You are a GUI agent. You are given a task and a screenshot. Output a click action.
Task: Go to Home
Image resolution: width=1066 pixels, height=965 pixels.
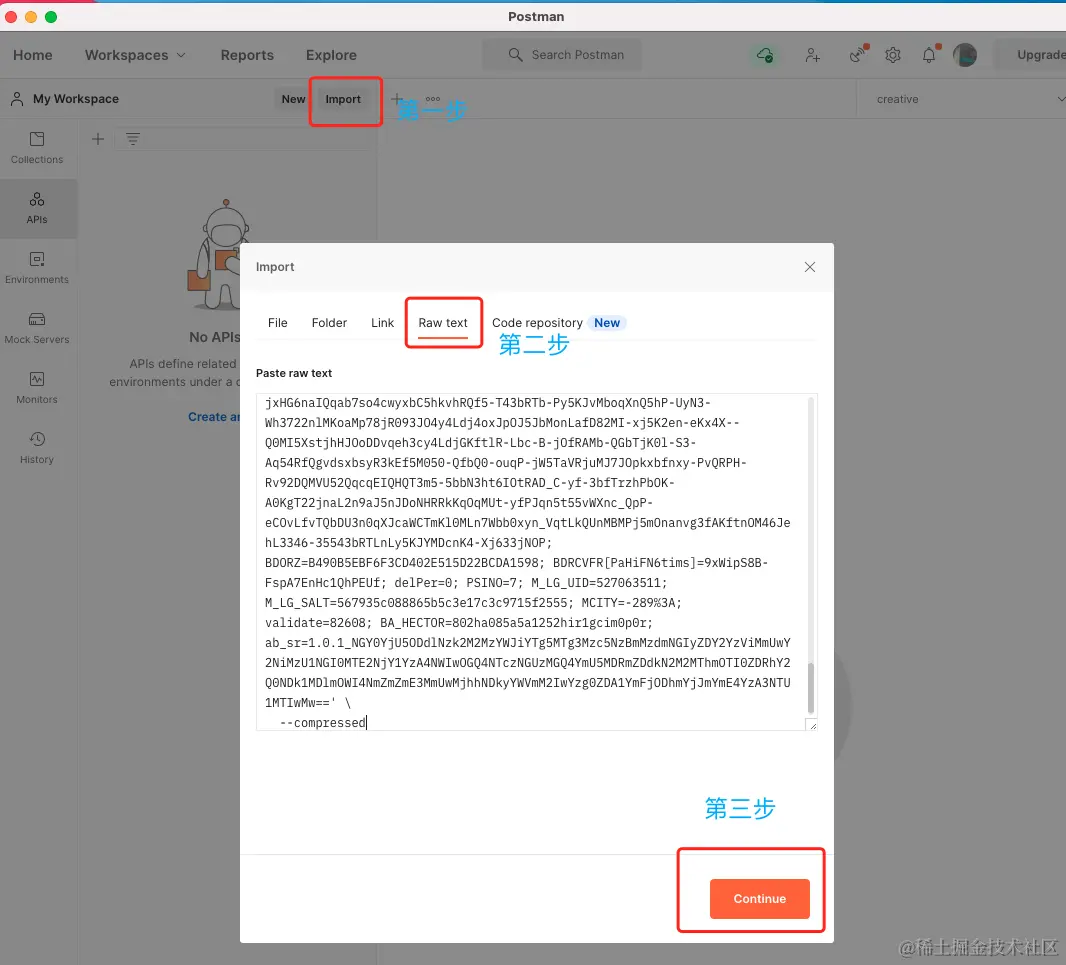point(33,55)
